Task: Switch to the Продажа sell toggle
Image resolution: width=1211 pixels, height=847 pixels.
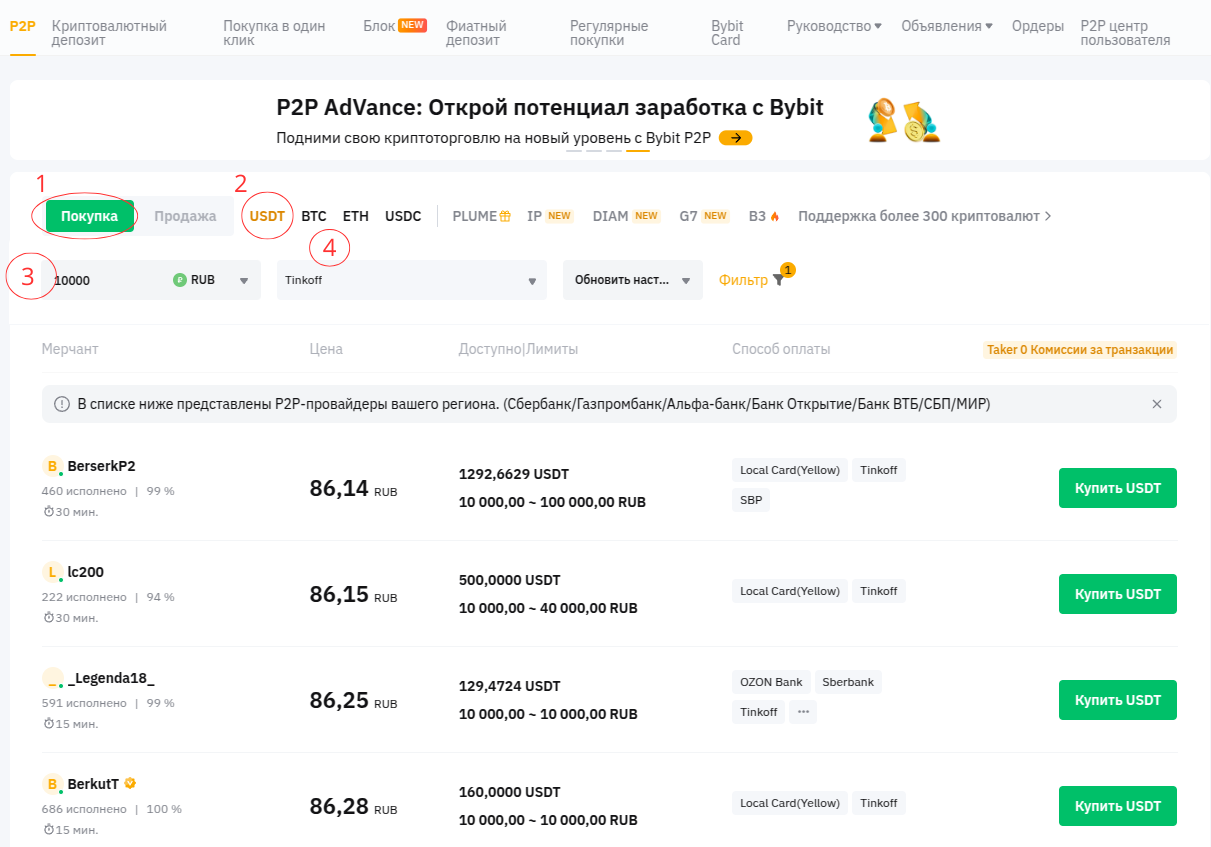Action: (185, 216)
